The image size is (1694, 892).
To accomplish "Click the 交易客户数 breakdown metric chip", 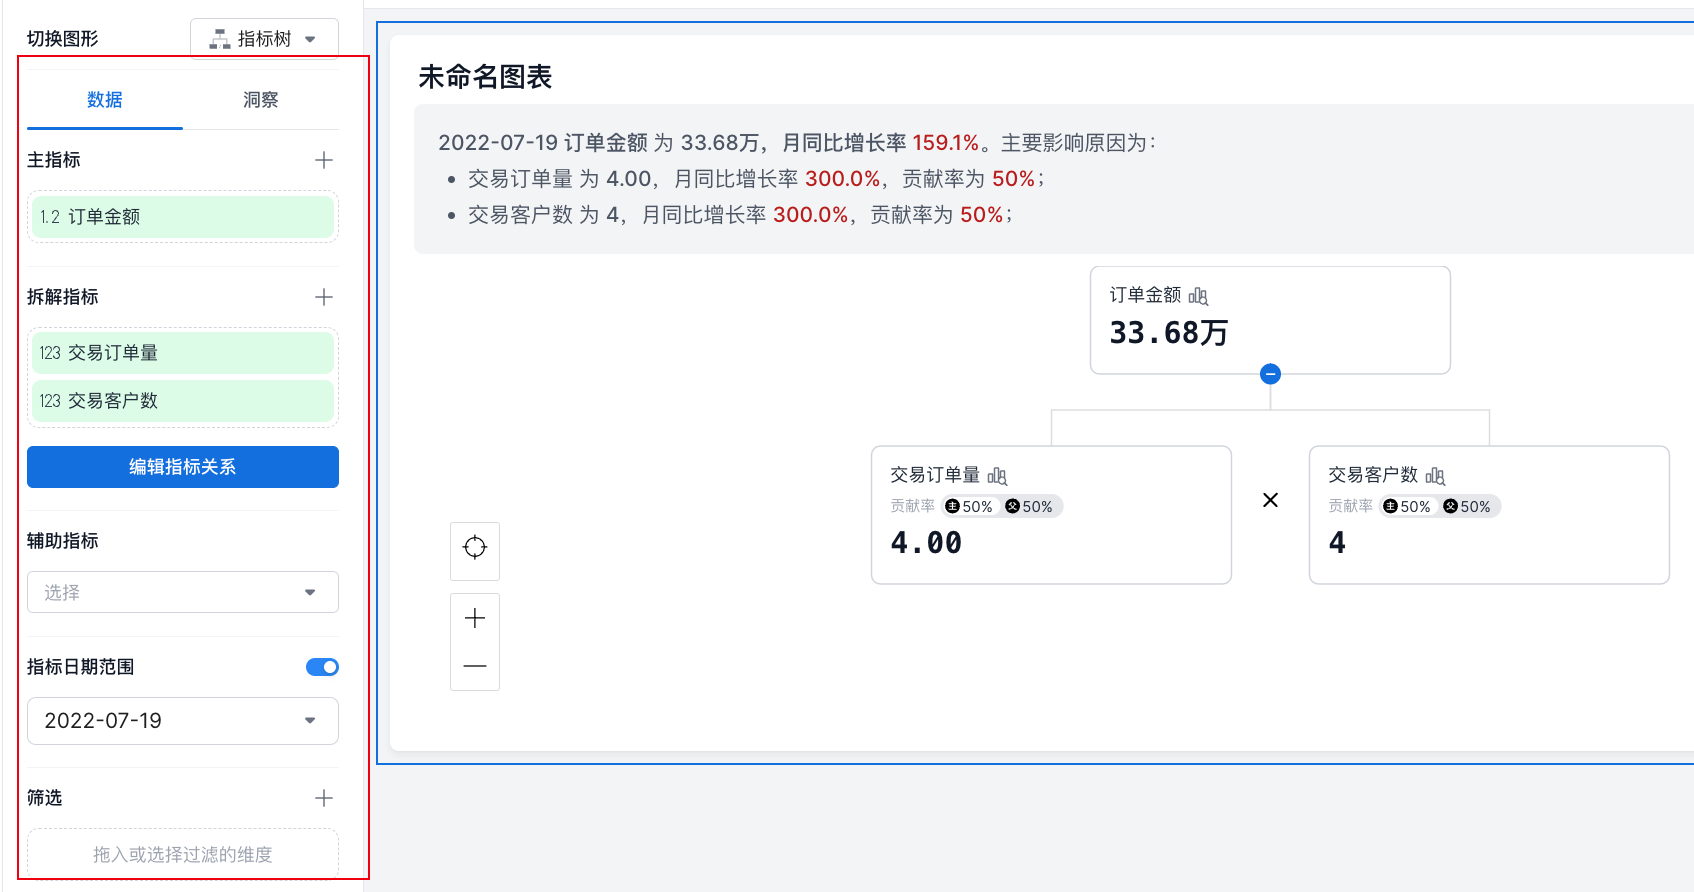I will click(183, 401).
